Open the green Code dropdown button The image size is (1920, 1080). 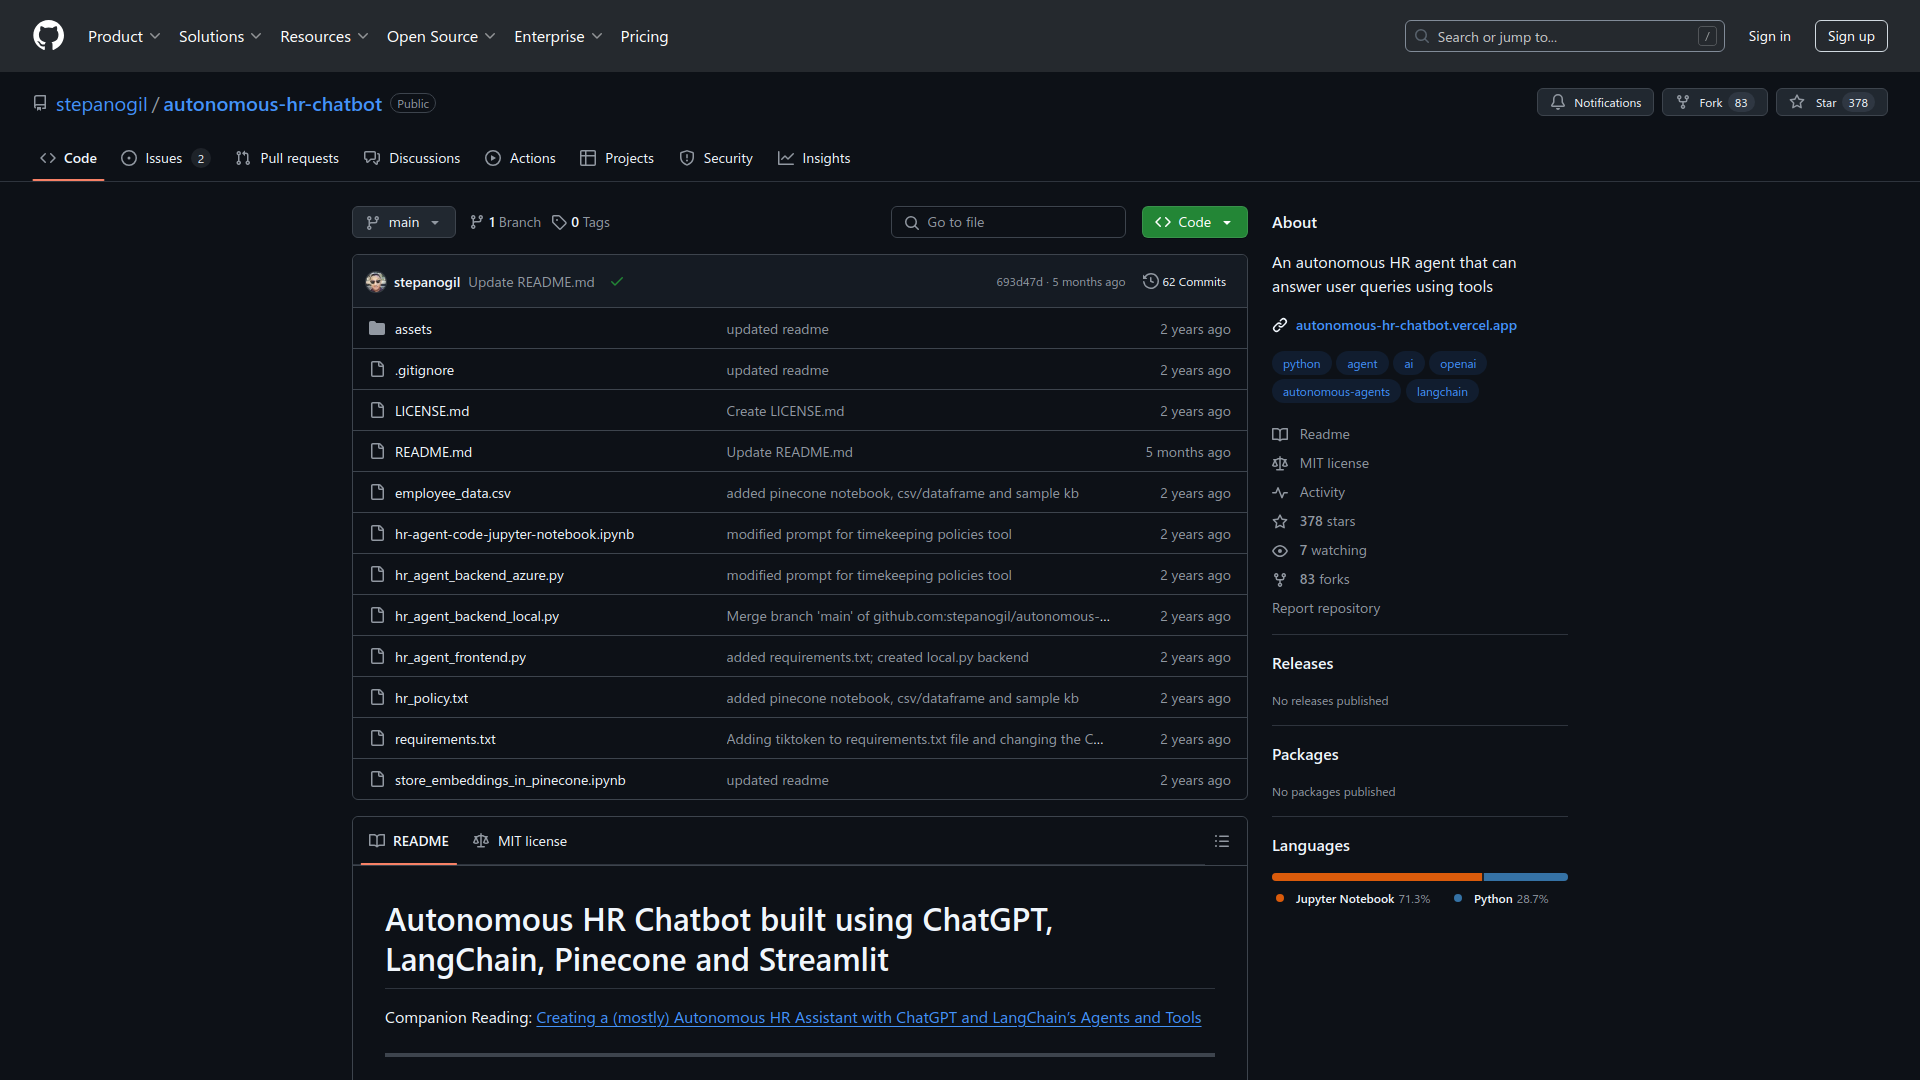(x=1194, y=222)
